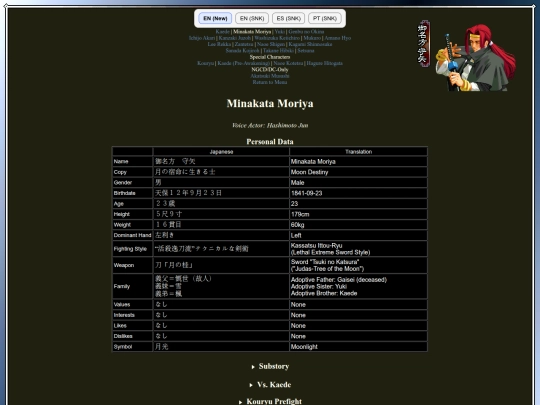Select the weight value 60kg
Viewport: 540px width, 405px height.
[x=359, y=225]
